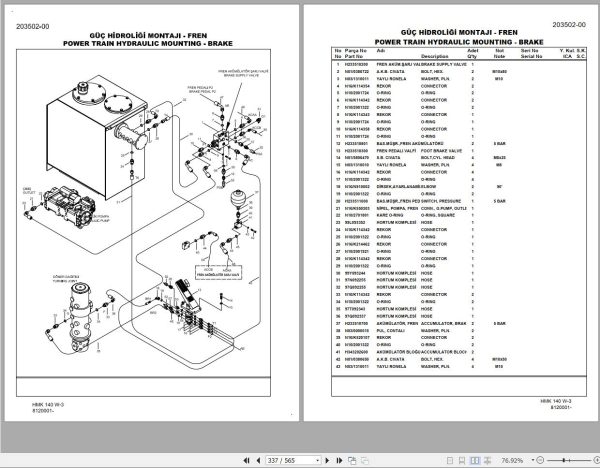The height and width of the screenshot is (468, 600).
Task: Go to the first page
Action: click(246, 460)
